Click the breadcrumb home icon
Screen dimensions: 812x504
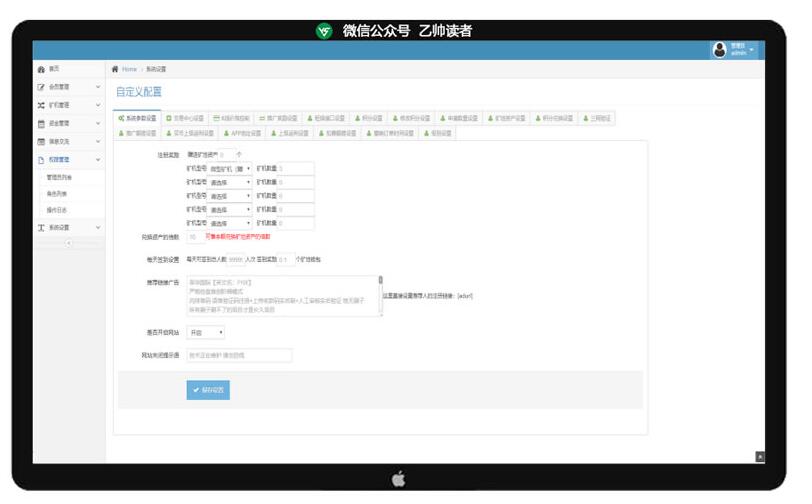pos(115,69)
